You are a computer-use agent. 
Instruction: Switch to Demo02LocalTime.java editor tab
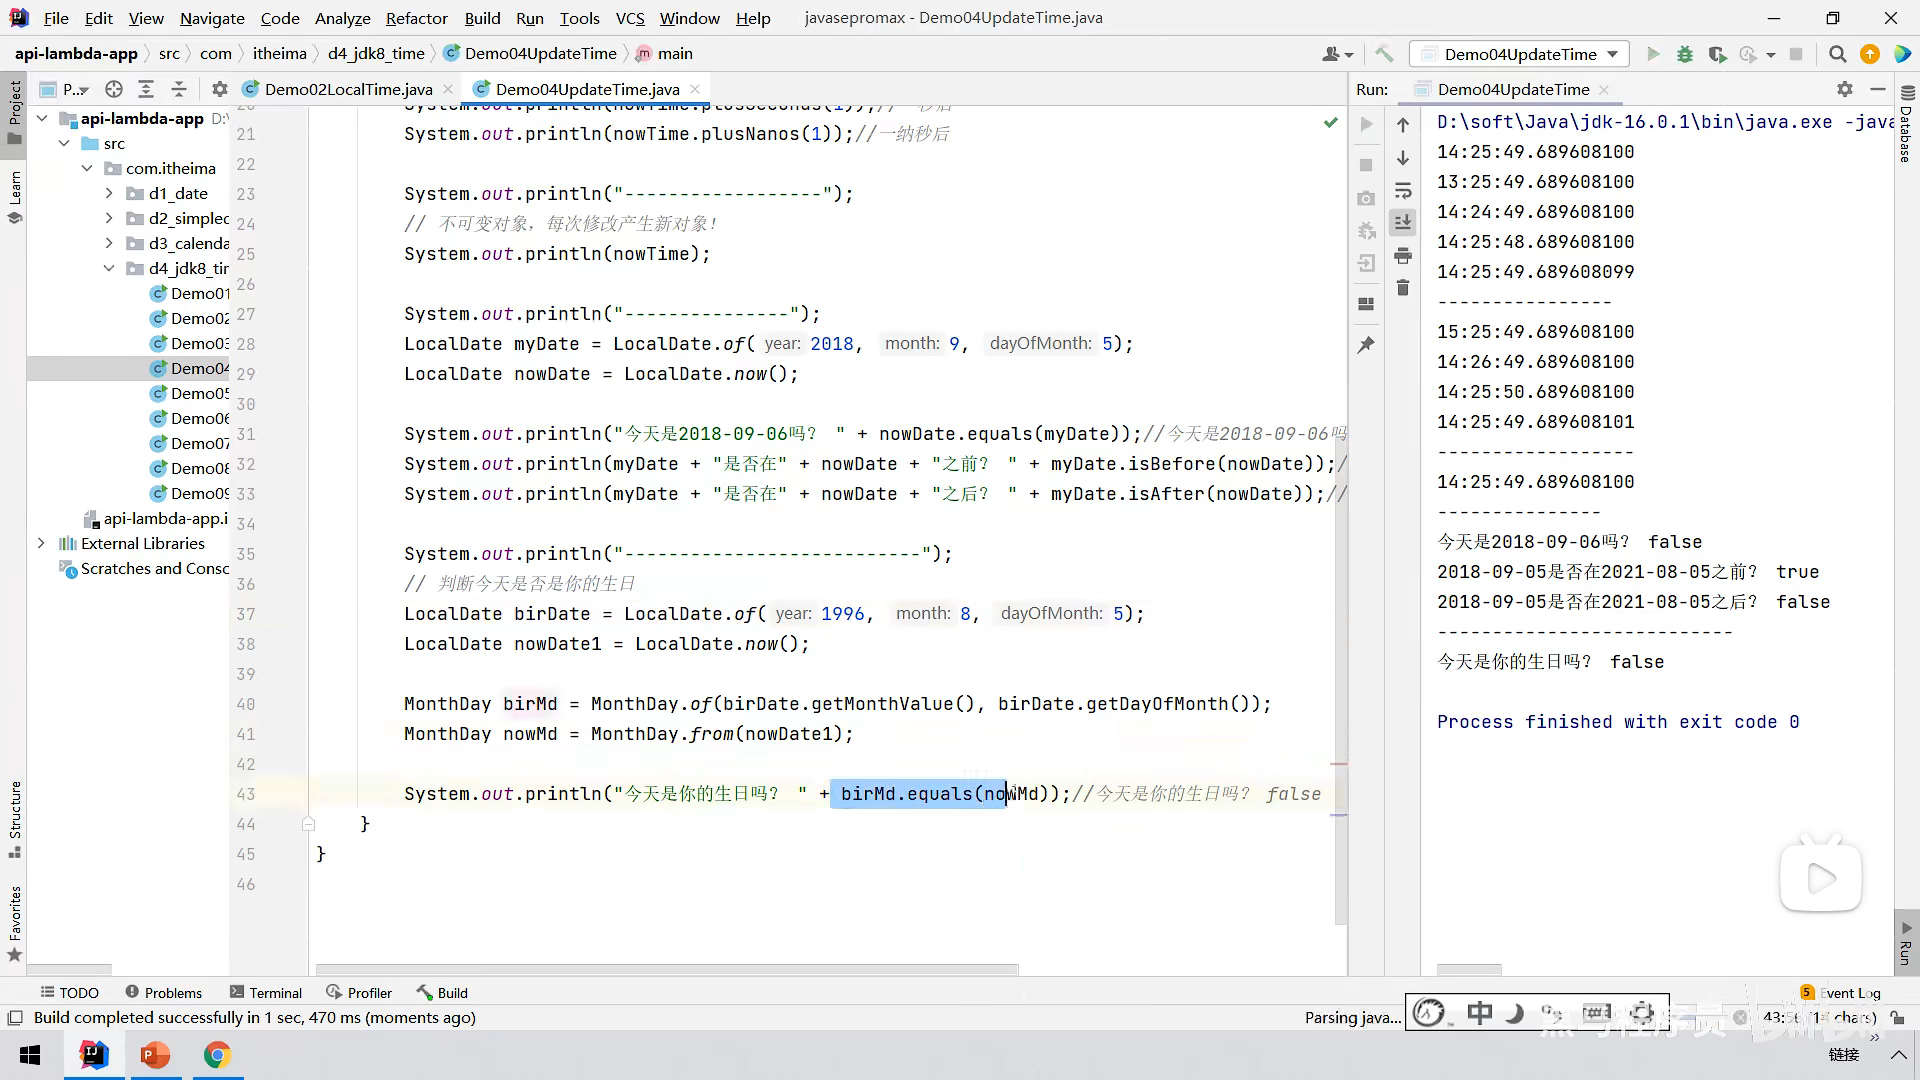tap(348, 89)
